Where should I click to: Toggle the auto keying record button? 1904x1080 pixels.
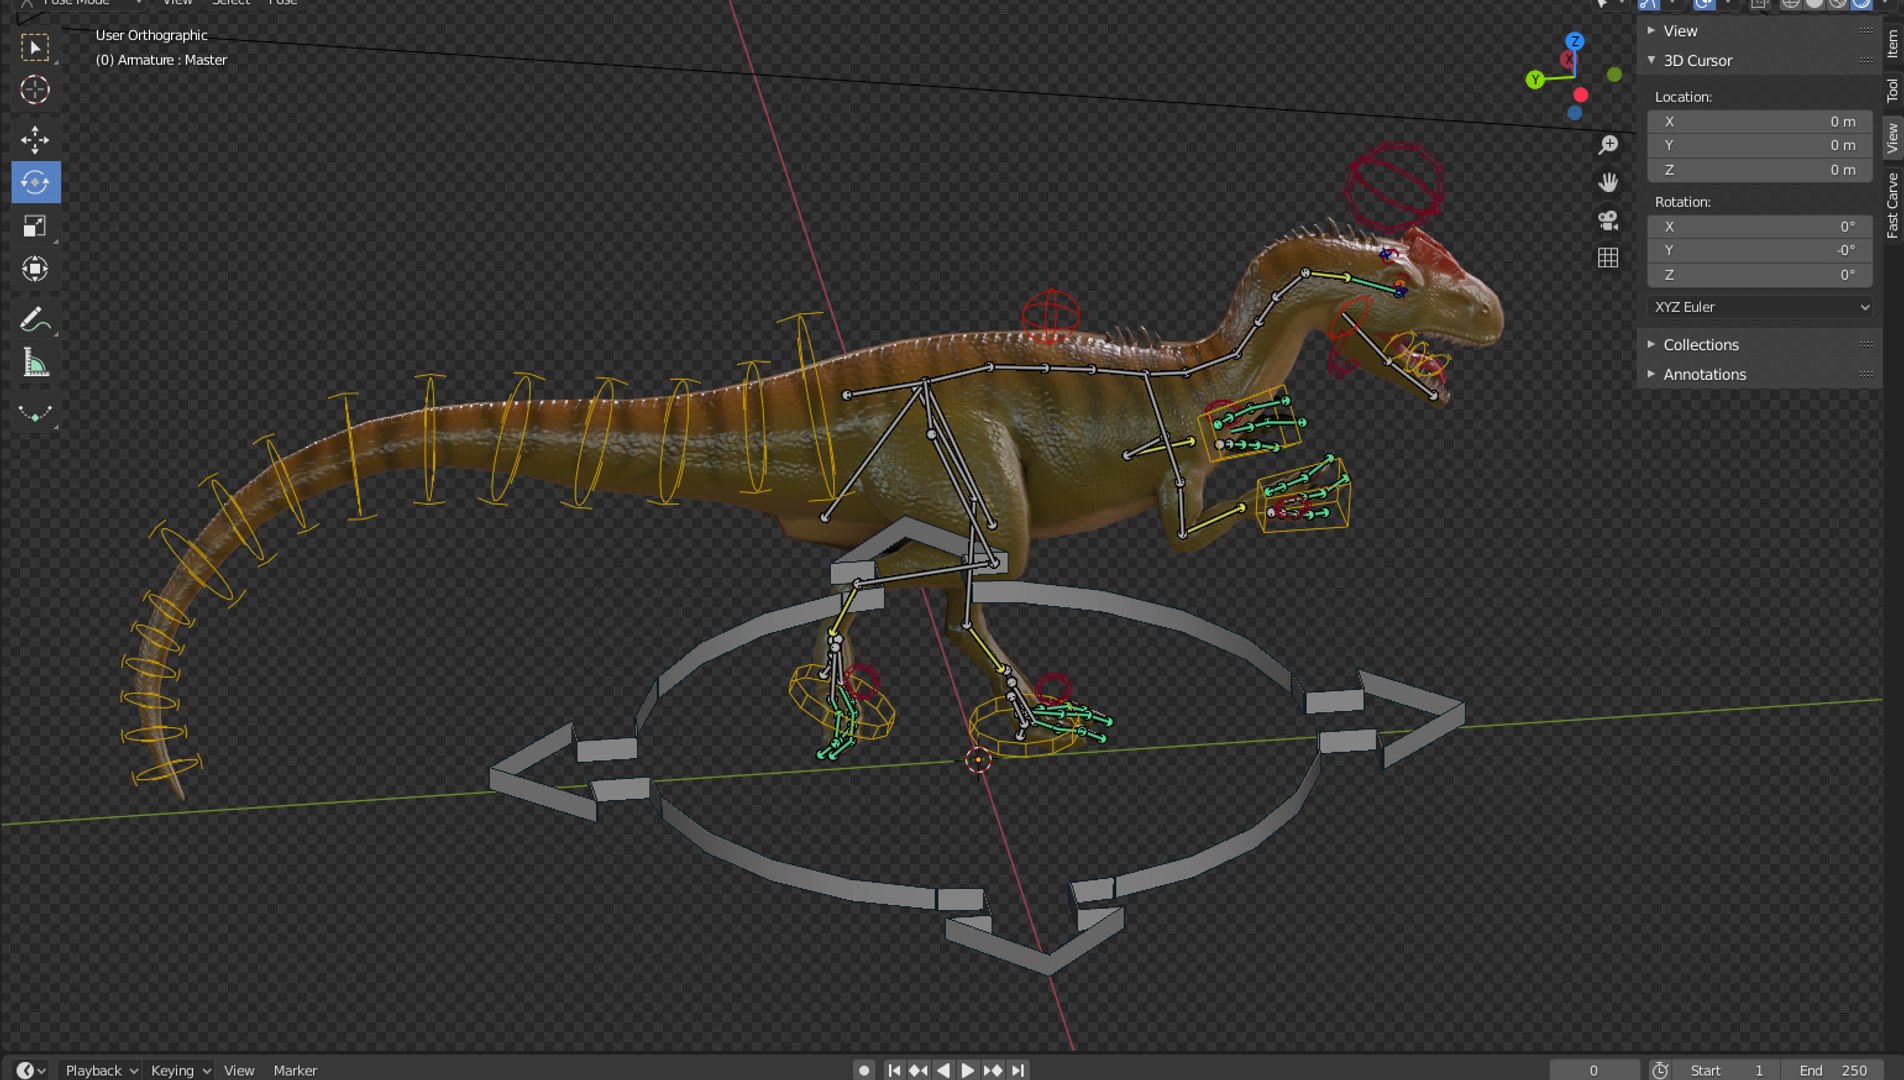click(864, 1070)
